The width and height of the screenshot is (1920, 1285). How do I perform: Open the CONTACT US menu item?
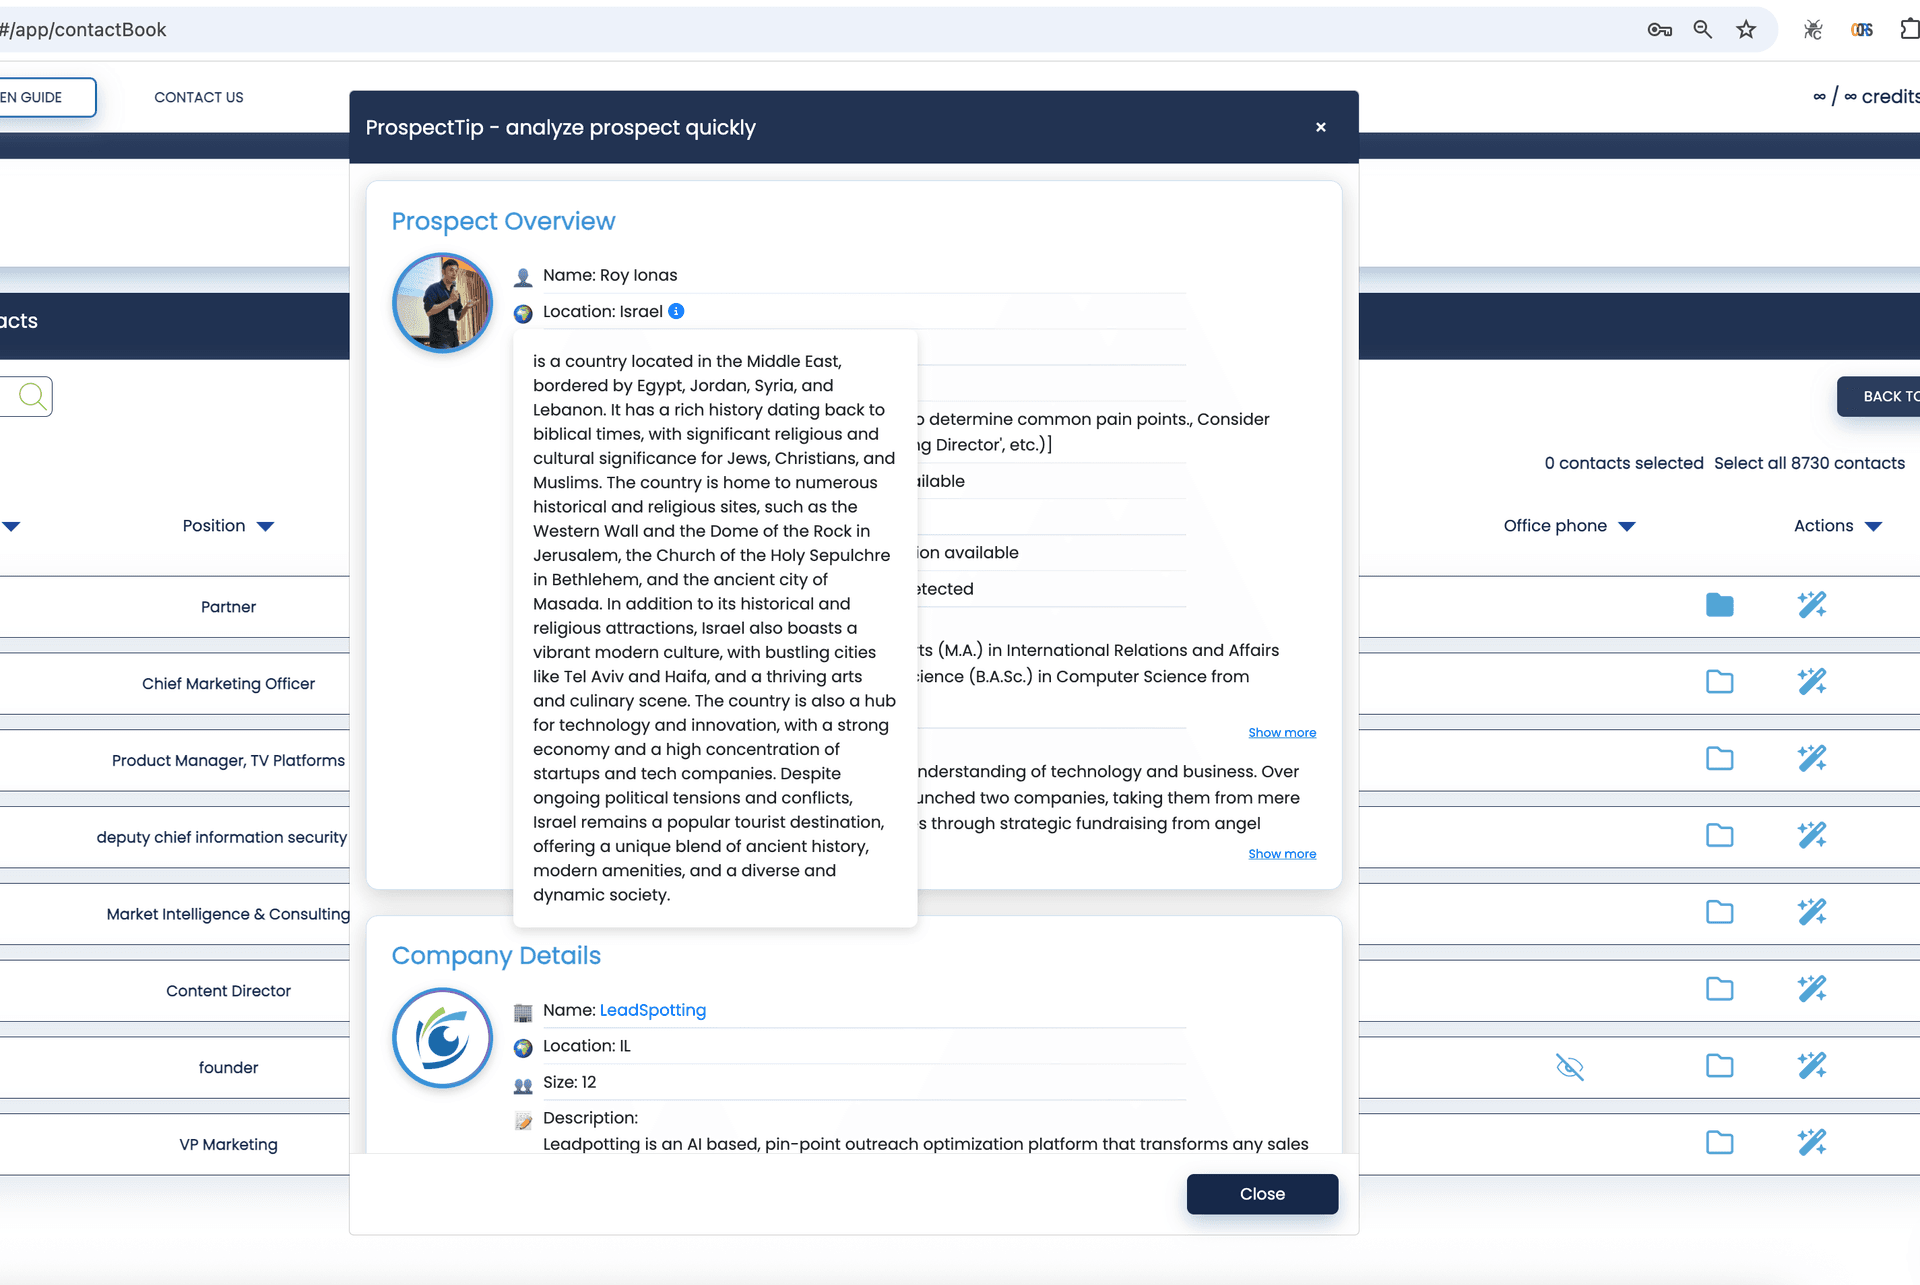pos(199,97)
